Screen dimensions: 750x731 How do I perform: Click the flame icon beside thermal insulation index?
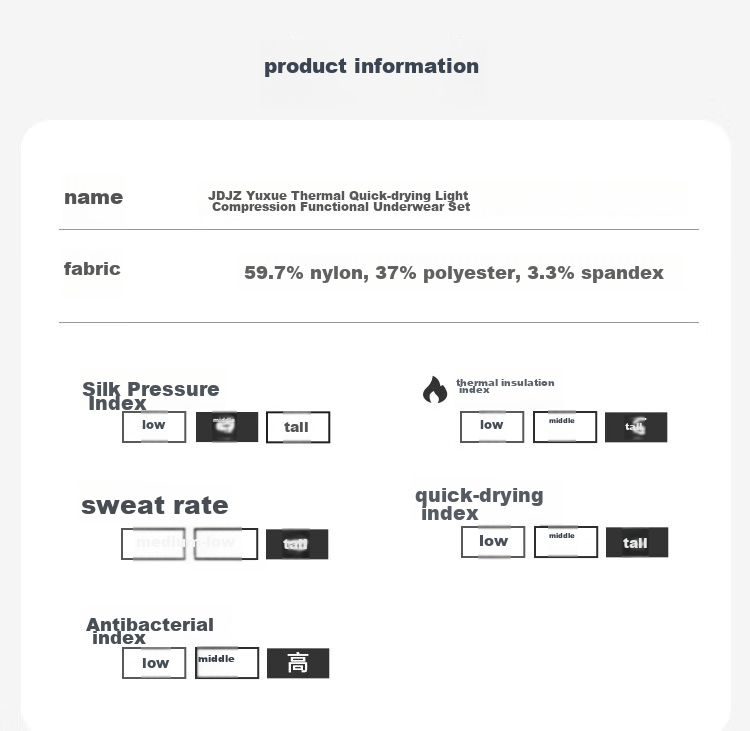coord(435,389)
